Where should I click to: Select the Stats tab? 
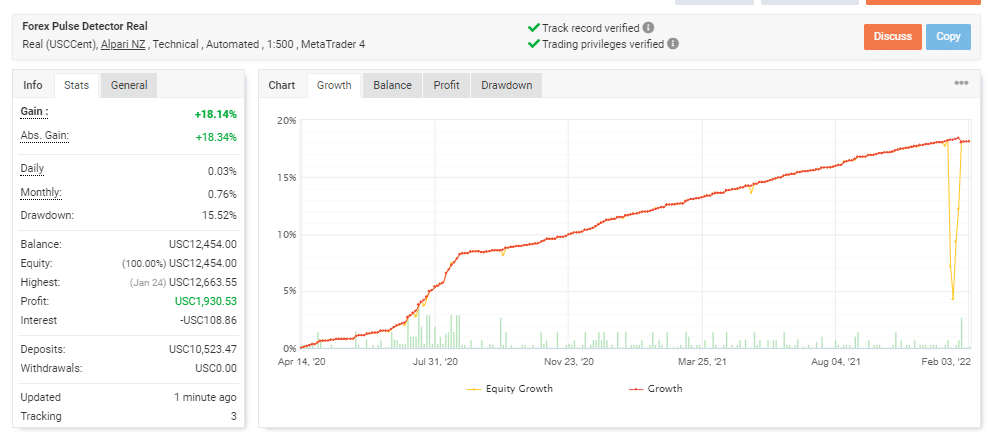[77, 85]
